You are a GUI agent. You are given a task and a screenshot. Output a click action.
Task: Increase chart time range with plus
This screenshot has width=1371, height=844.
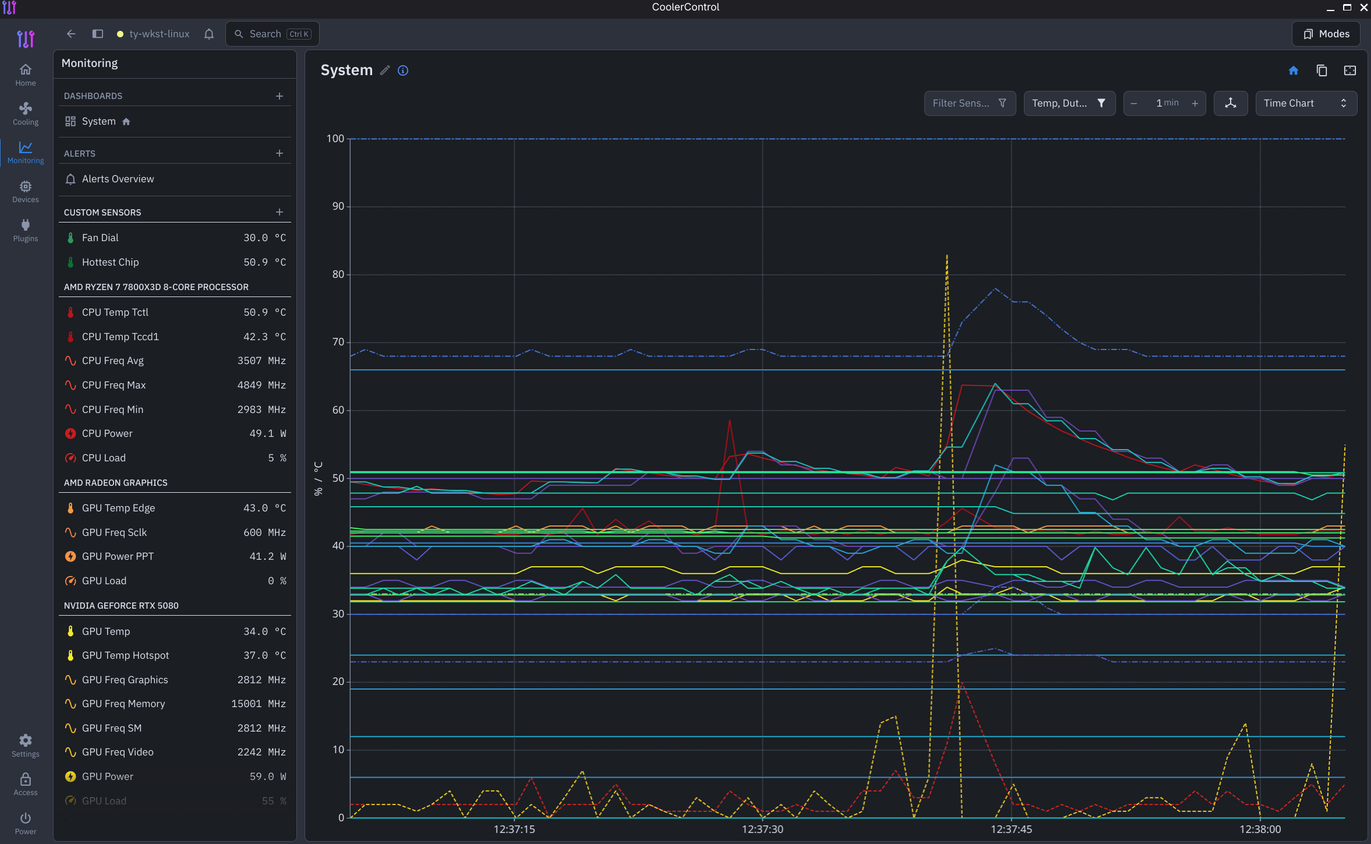coord(1194,103)
